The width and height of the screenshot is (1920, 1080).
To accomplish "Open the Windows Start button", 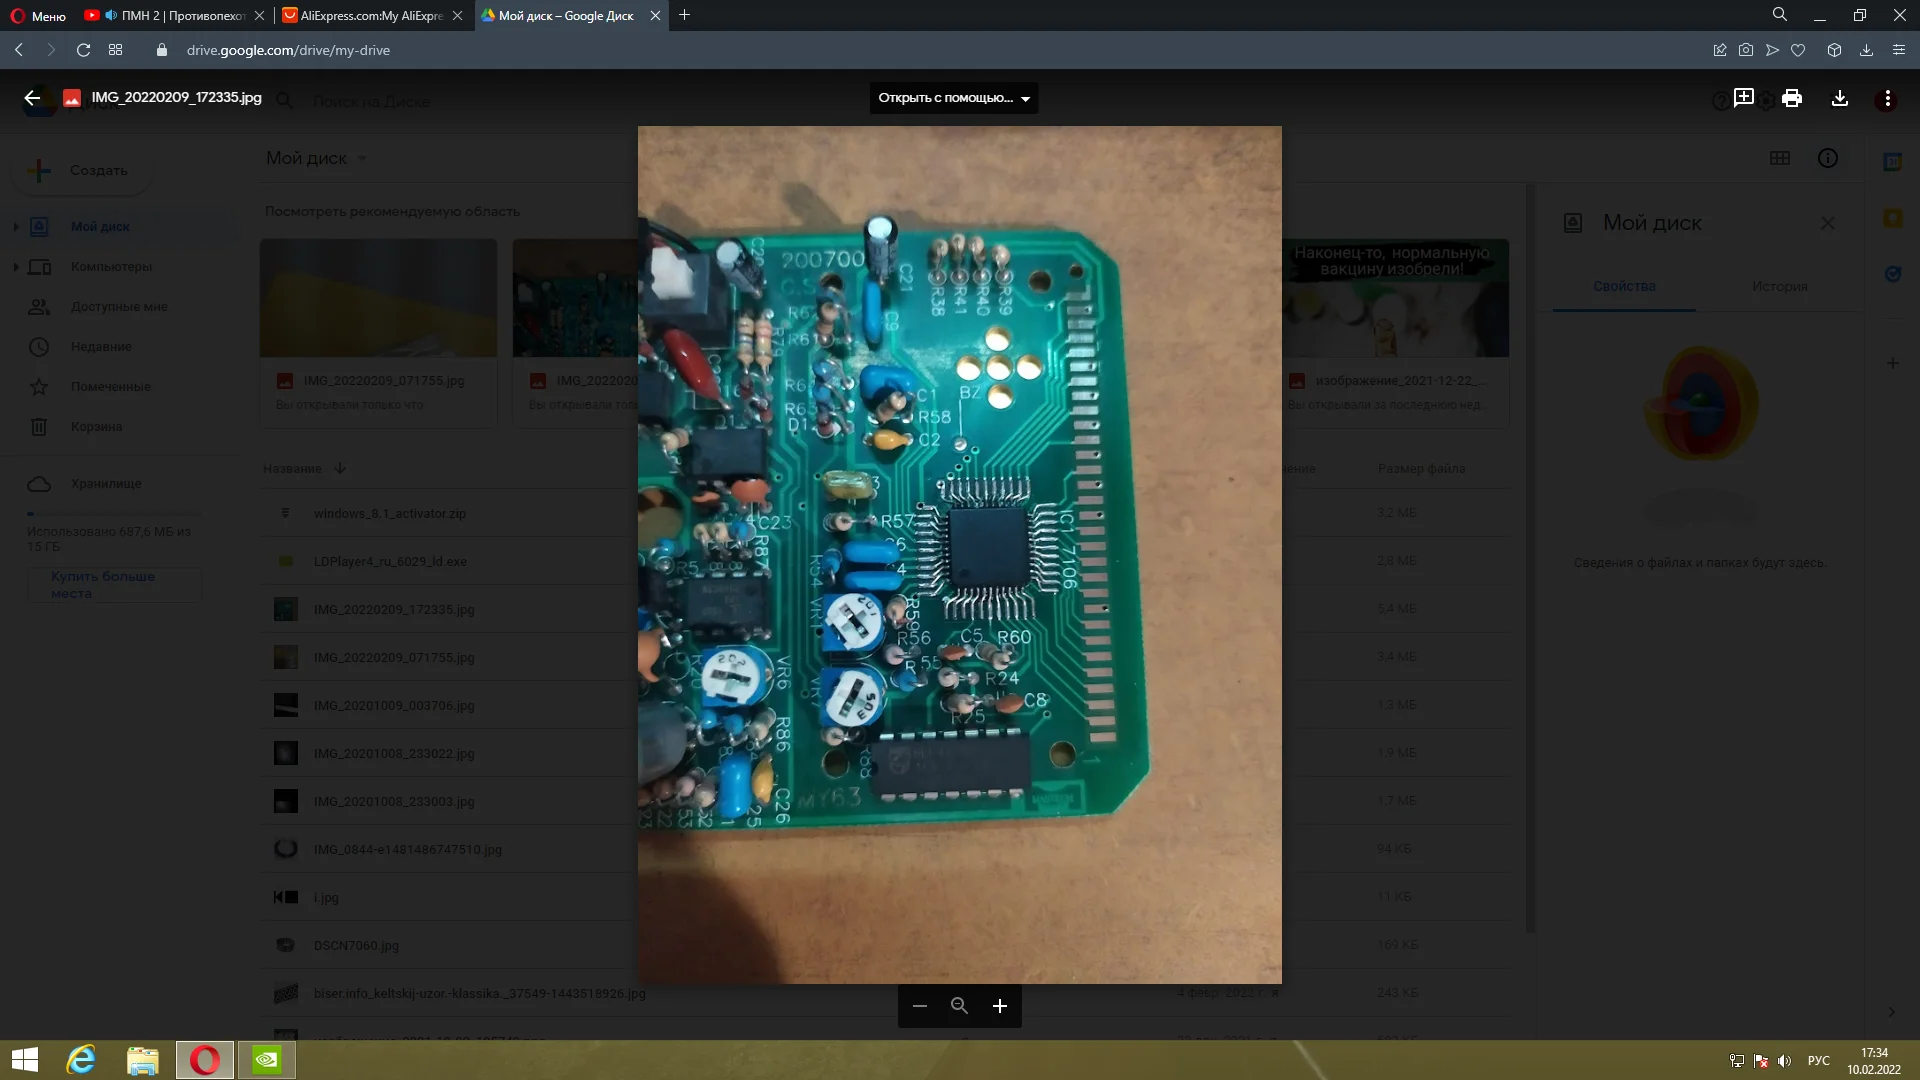I will coord(24,1060).
